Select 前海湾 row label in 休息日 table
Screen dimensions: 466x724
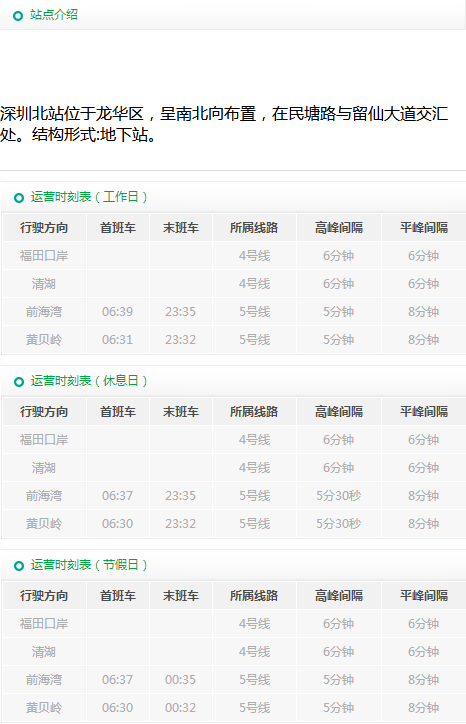click(44, 495)
